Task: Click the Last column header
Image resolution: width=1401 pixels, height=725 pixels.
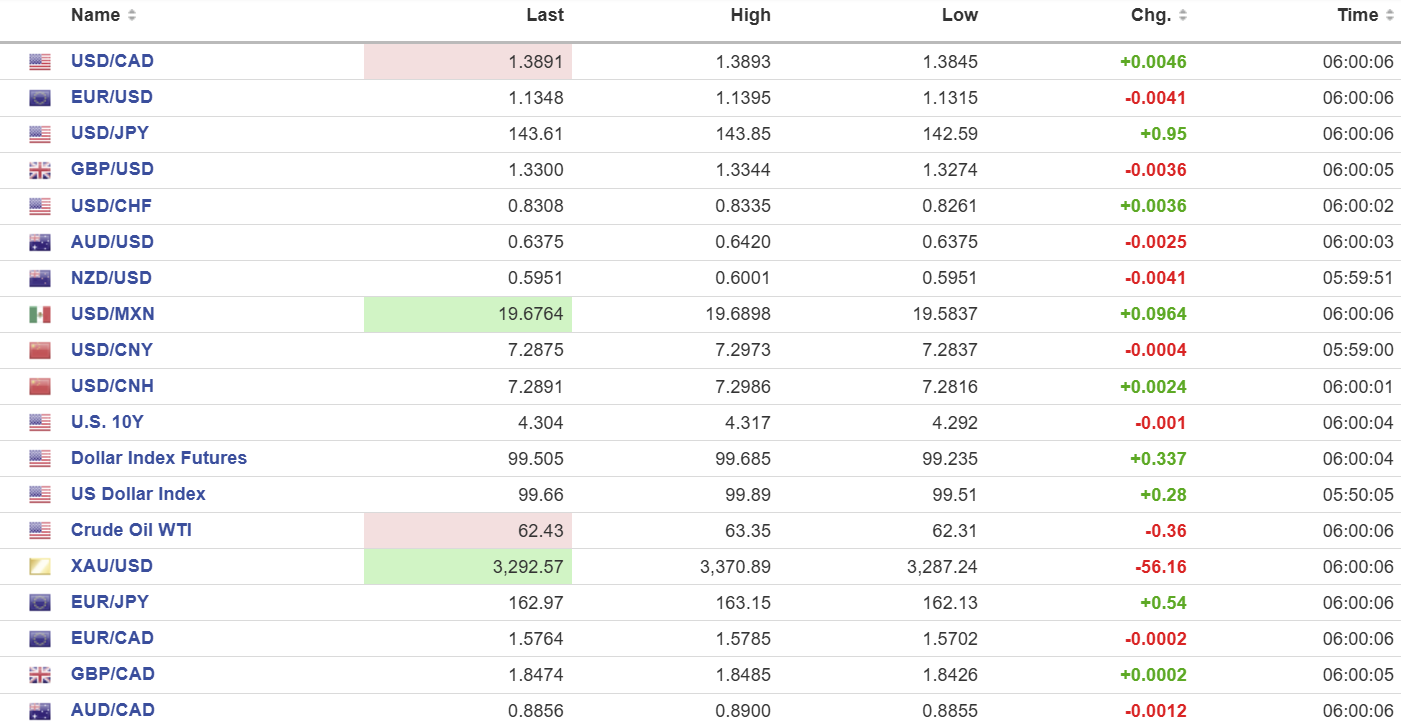Action: (545, 16)
